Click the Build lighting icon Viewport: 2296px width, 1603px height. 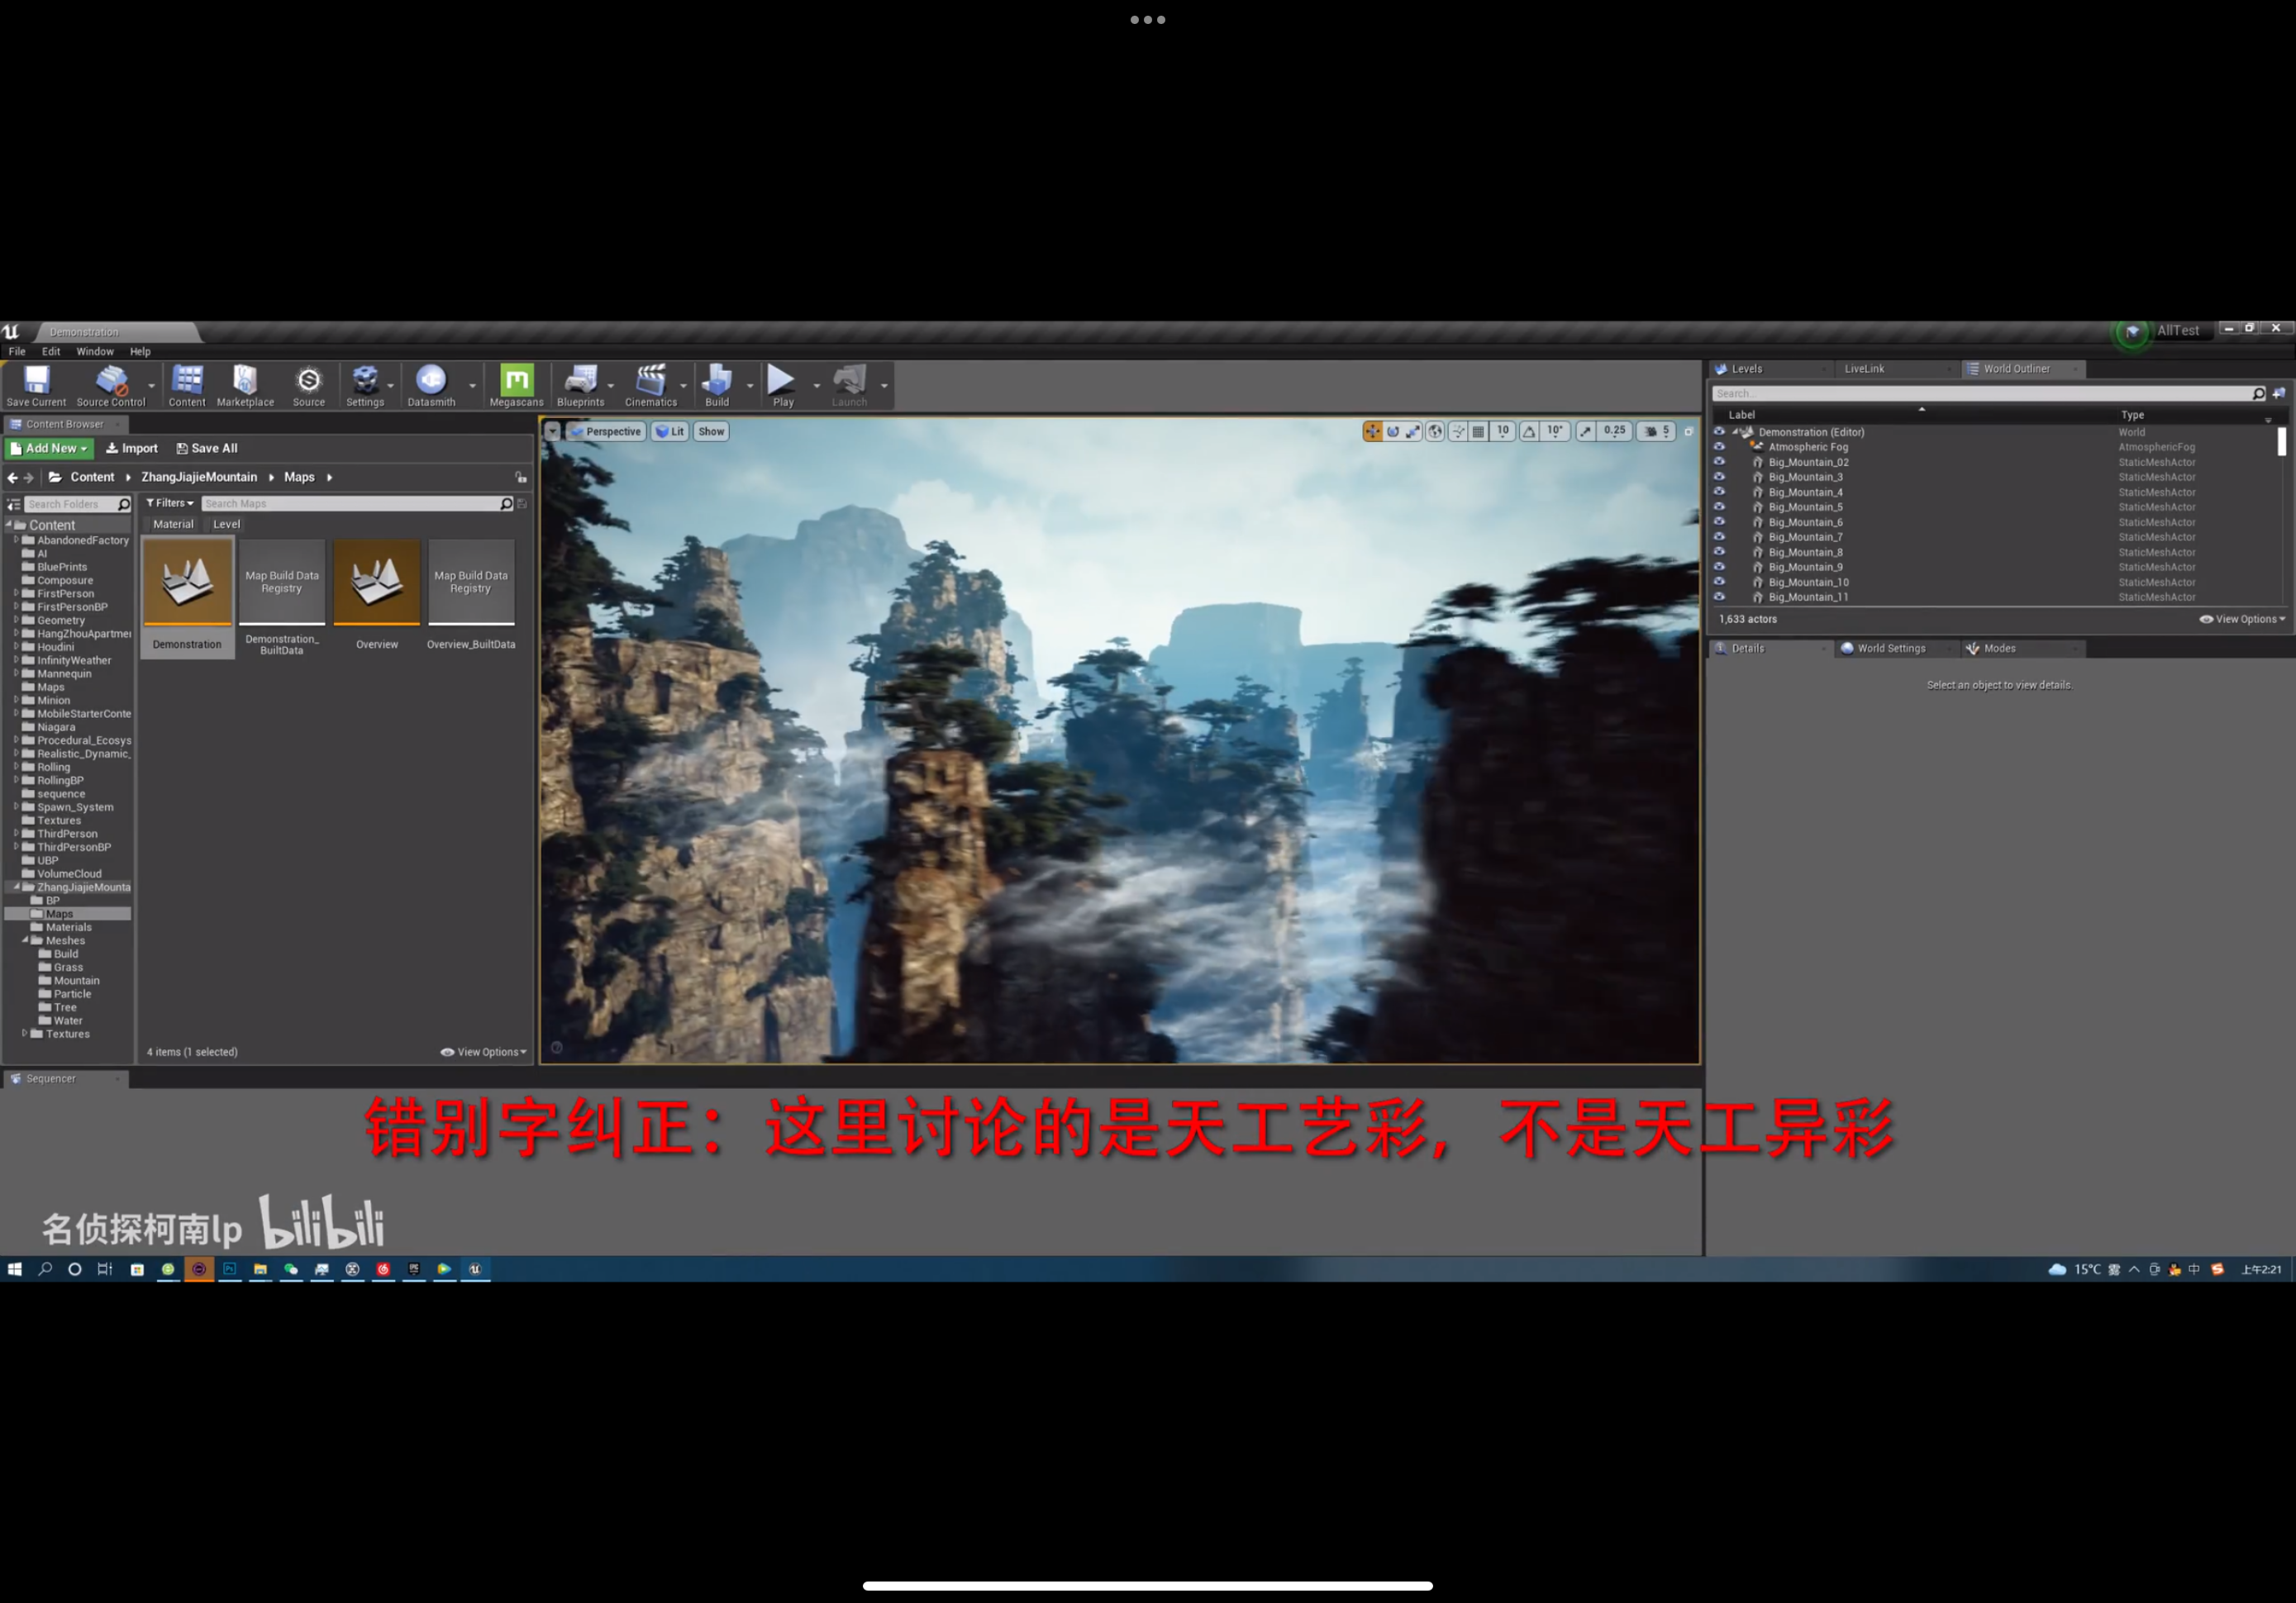(717, 381)
